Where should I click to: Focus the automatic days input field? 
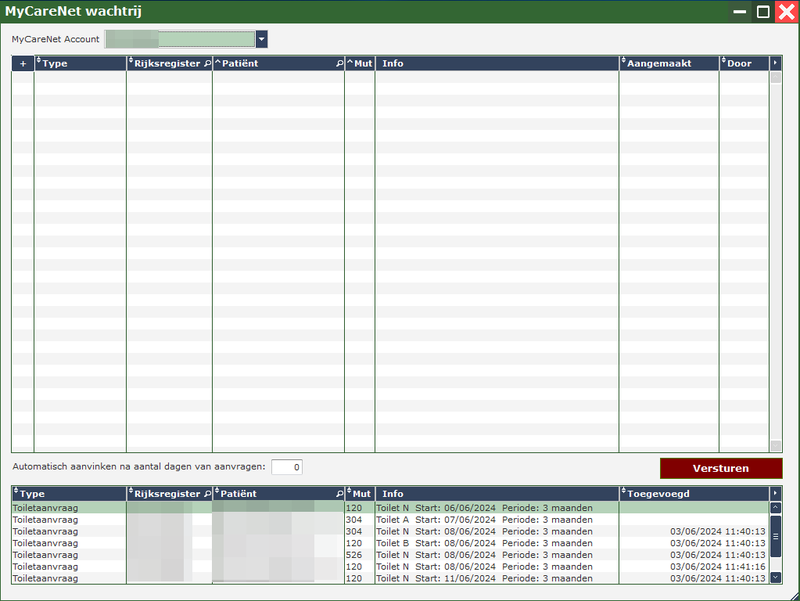tap(287, 467)
